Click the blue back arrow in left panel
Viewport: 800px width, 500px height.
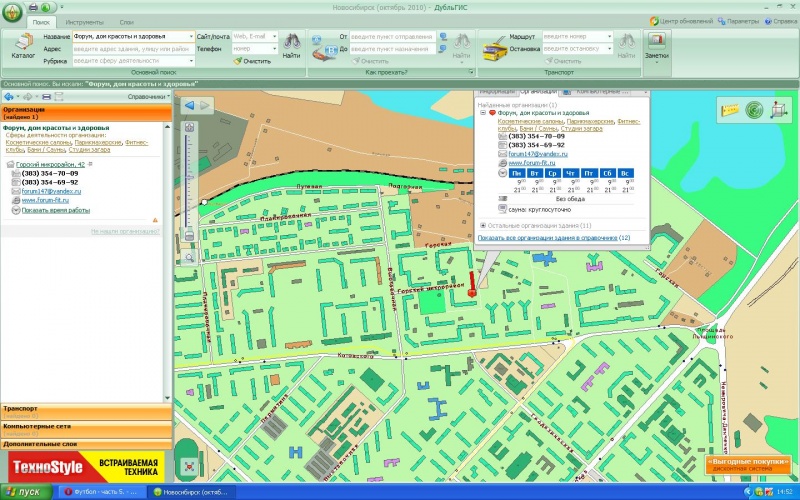click(x=9, y=96)
